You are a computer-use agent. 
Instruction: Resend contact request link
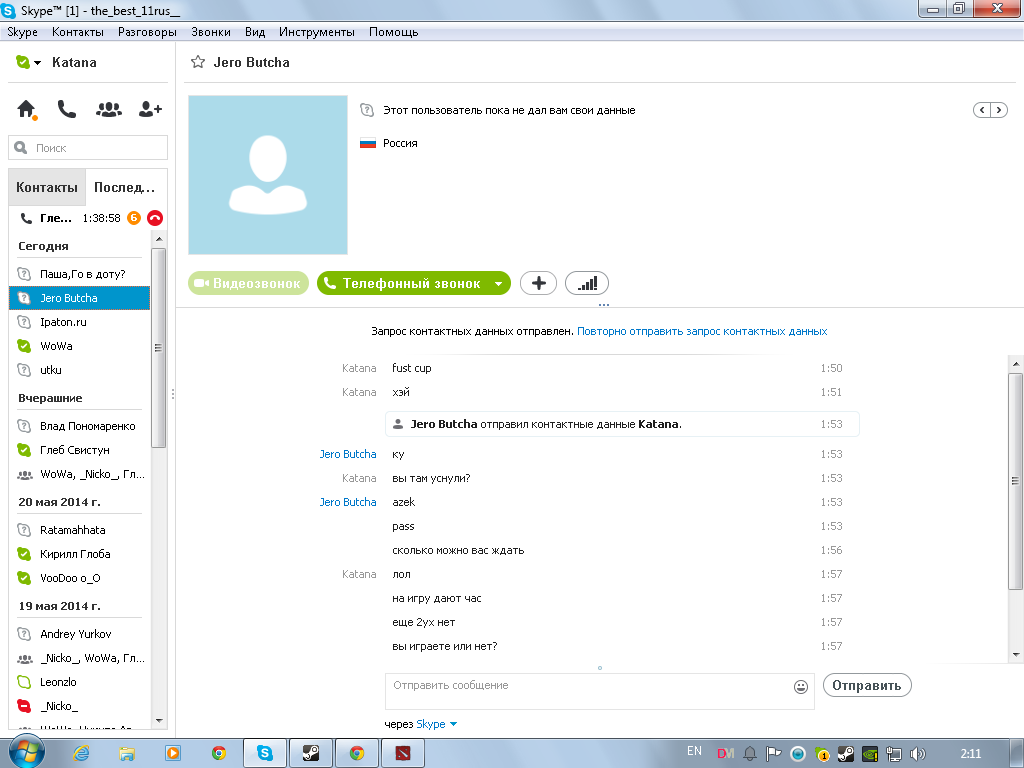point(702,331)
